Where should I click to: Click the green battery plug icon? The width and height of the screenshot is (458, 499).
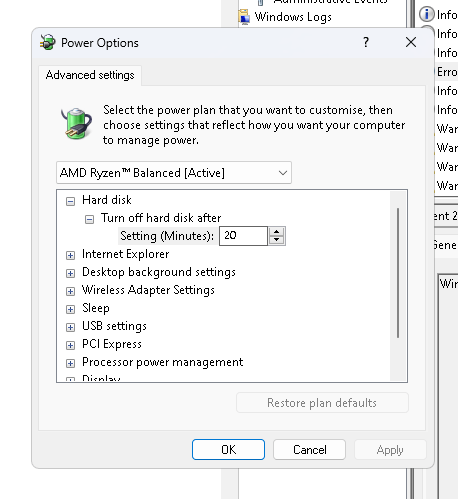[x=77, y=123]
